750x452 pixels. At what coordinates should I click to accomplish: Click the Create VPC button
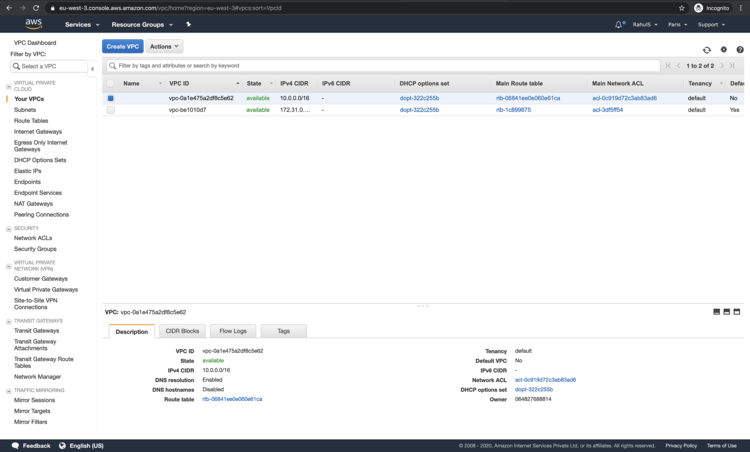click(x=122, y=46)
